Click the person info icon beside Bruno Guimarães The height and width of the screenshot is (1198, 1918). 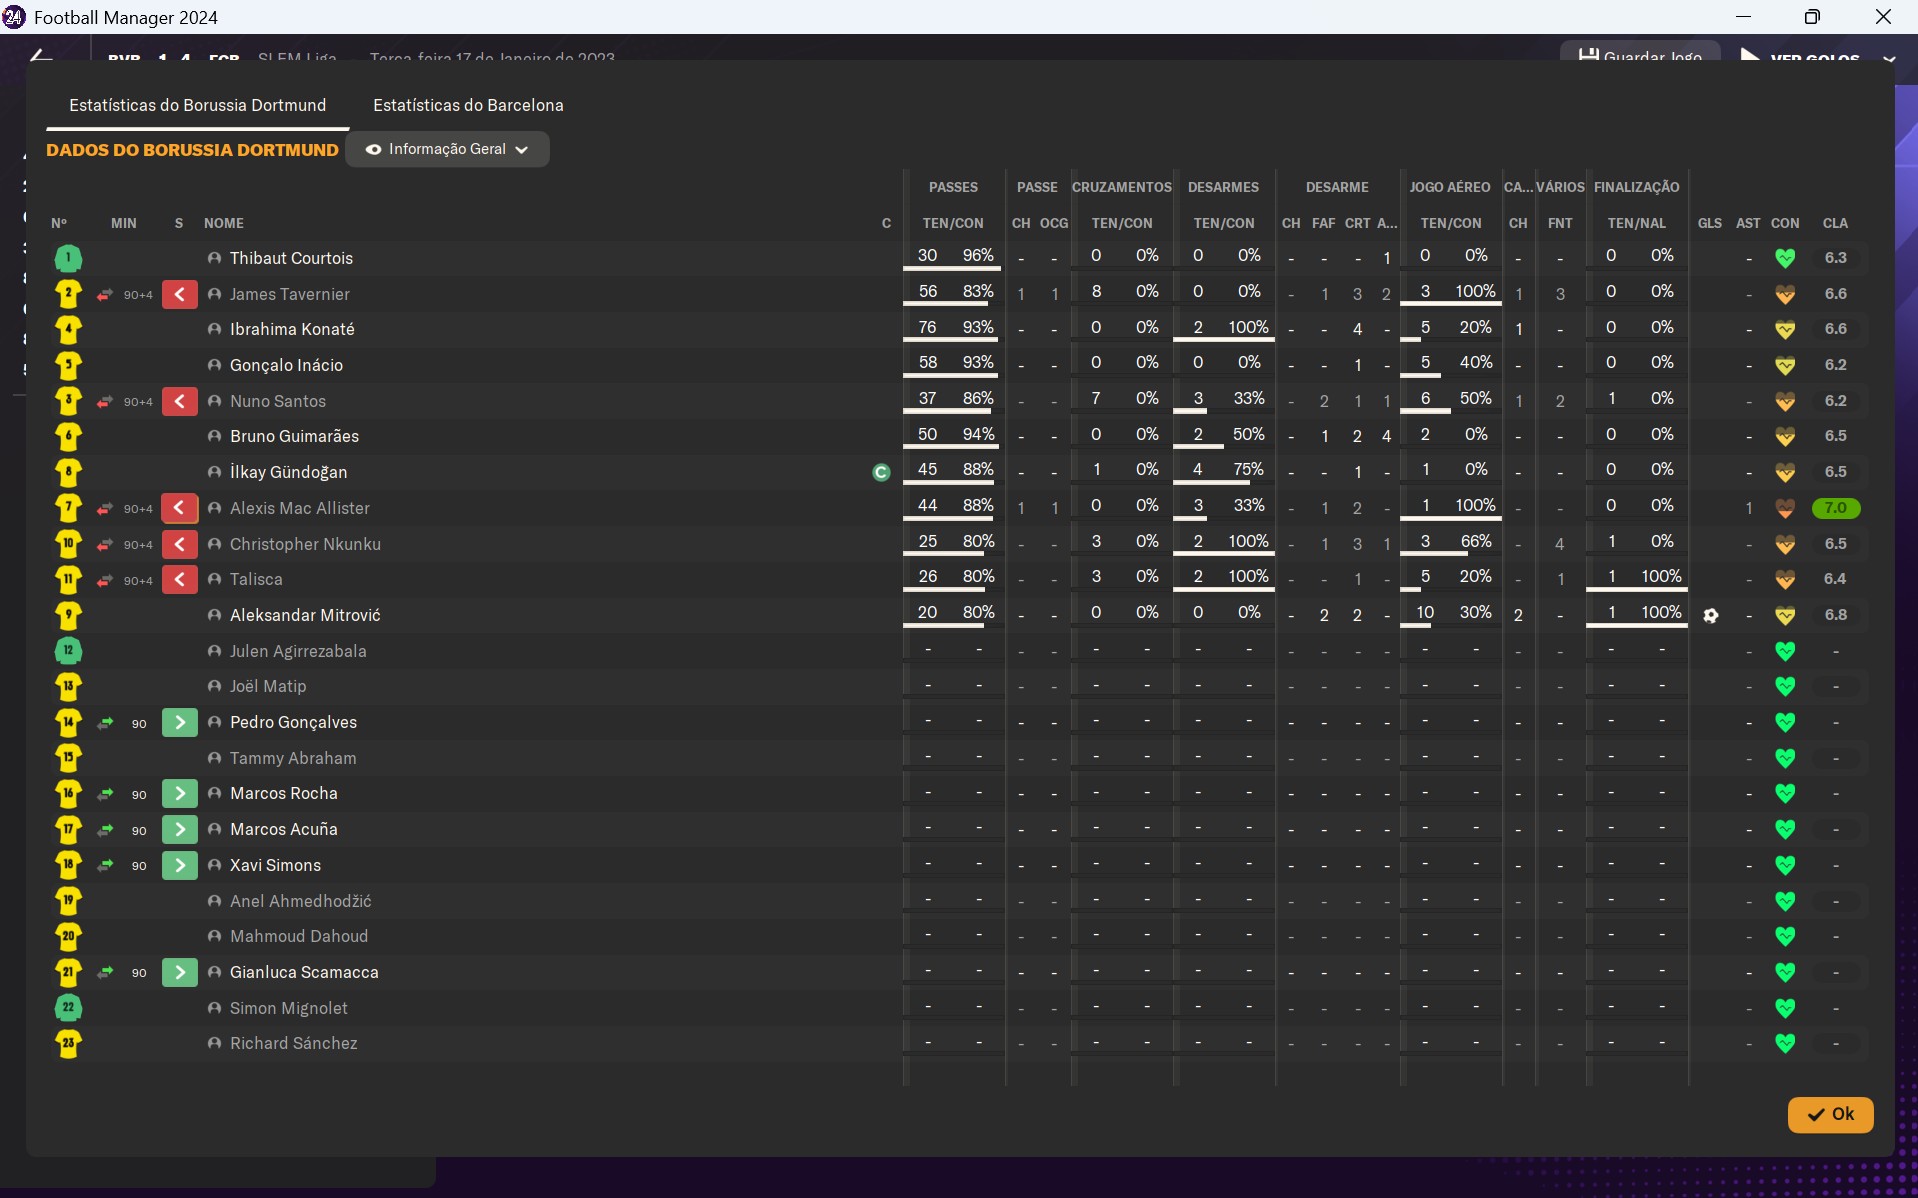click(x=214, y=436)
